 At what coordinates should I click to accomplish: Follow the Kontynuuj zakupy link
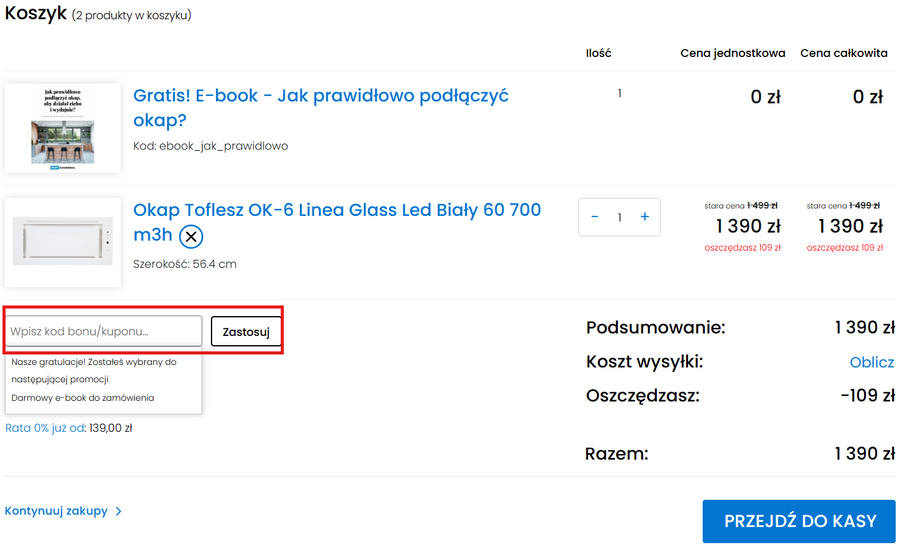click(x=56, y=511)
